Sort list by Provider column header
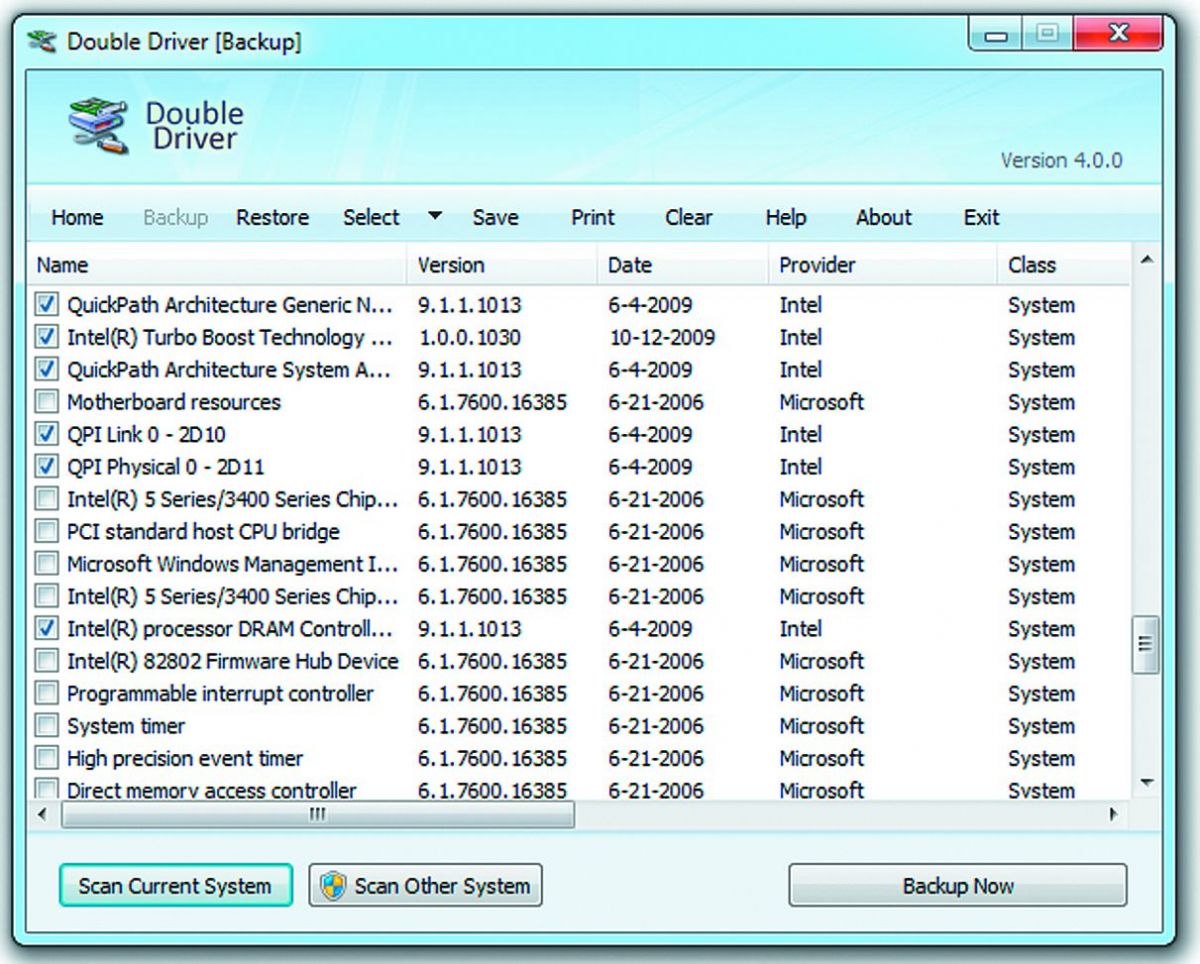1200x964 pixels. [x=883, y=265]
